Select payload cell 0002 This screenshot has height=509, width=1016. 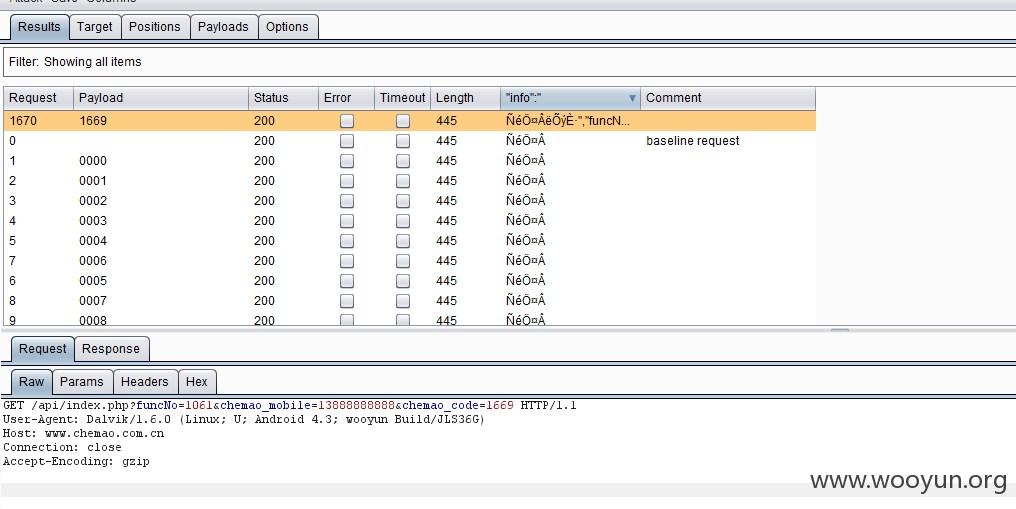click(161, 201)
